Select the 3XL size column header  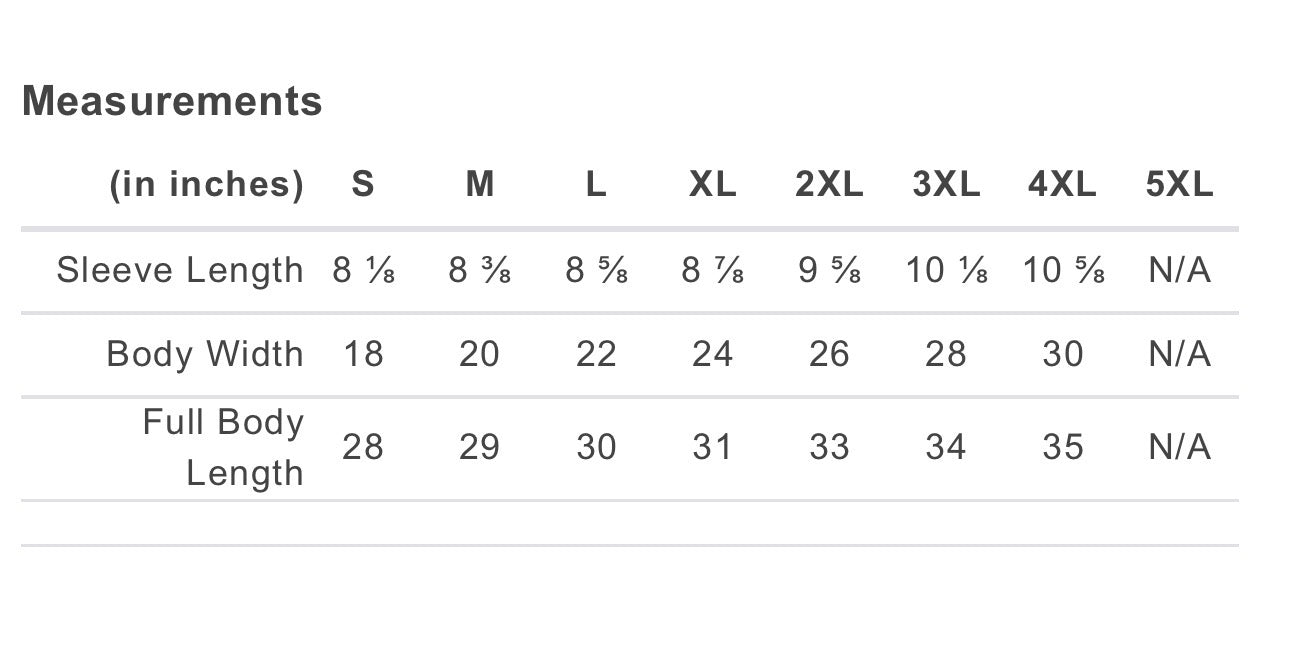(946, 184)
